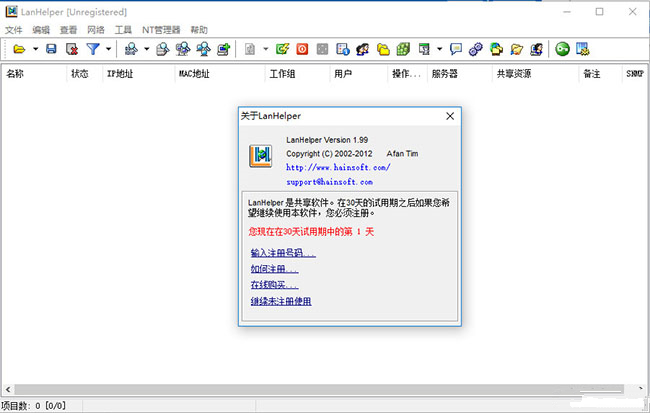Screen dimensions: 650x413
Task: Click the speech bubble message icon
Action: [x=456, y=49]
